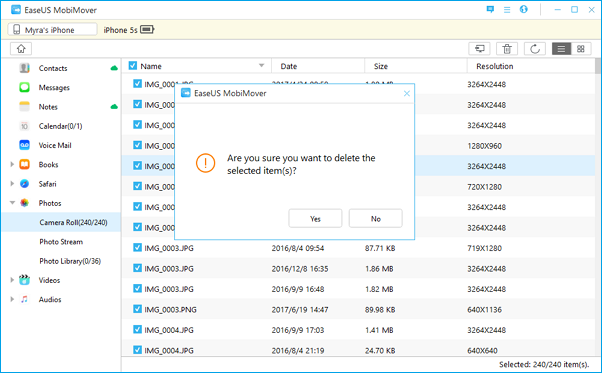This screenshot has width=602, height=373.
Task: Select the Videos clapperboard icon
Action: tap(25, 280)
